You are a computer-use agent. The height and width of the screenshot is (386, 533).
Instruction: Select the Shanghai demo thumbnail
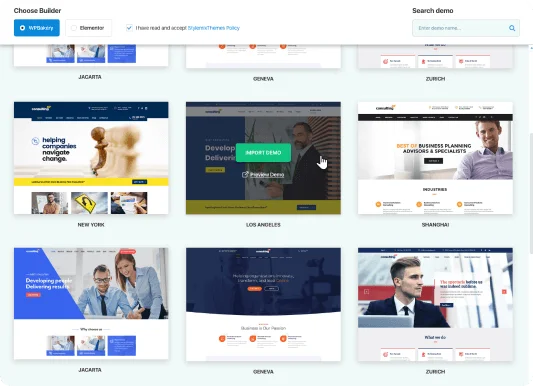[435, 158]
